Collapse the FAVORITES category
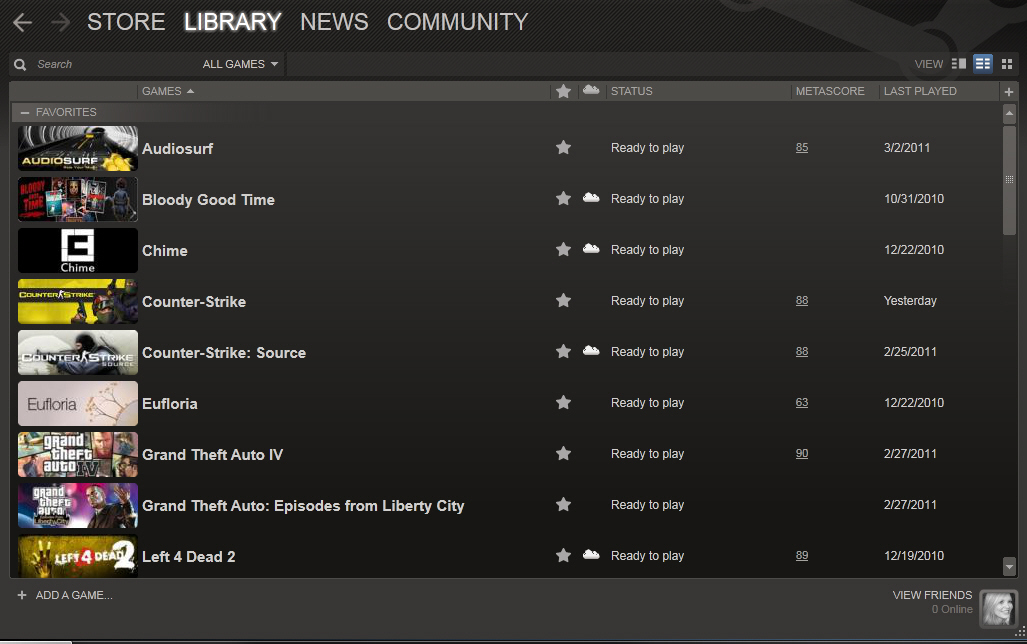 25,113
